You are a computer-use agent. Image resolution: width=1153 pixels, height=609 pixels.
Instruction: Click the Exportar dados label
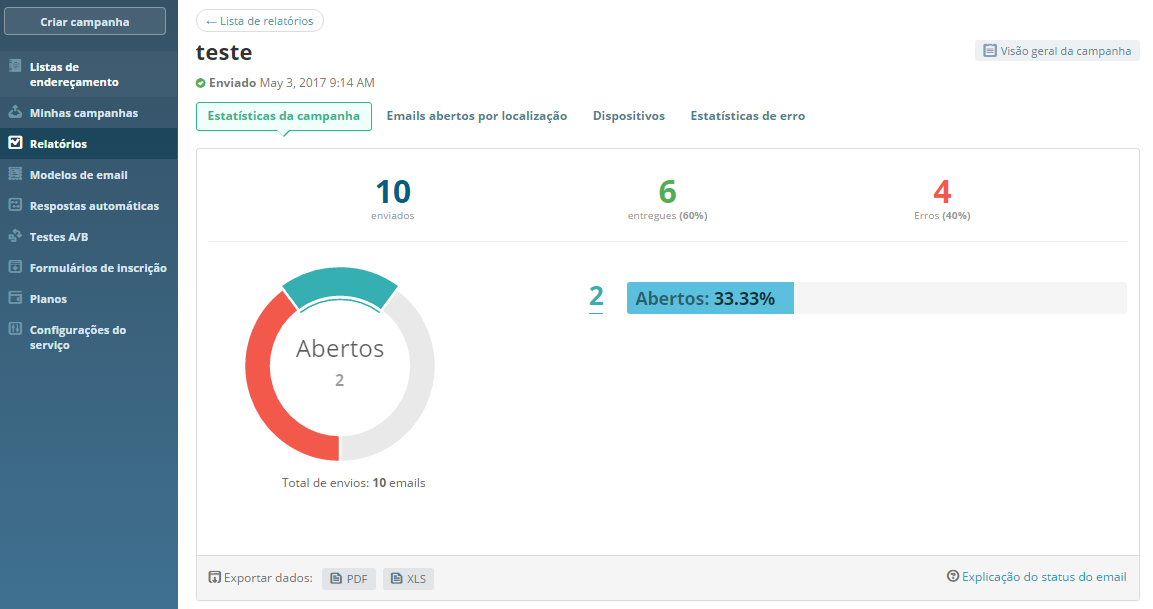[x=268, y=578]
